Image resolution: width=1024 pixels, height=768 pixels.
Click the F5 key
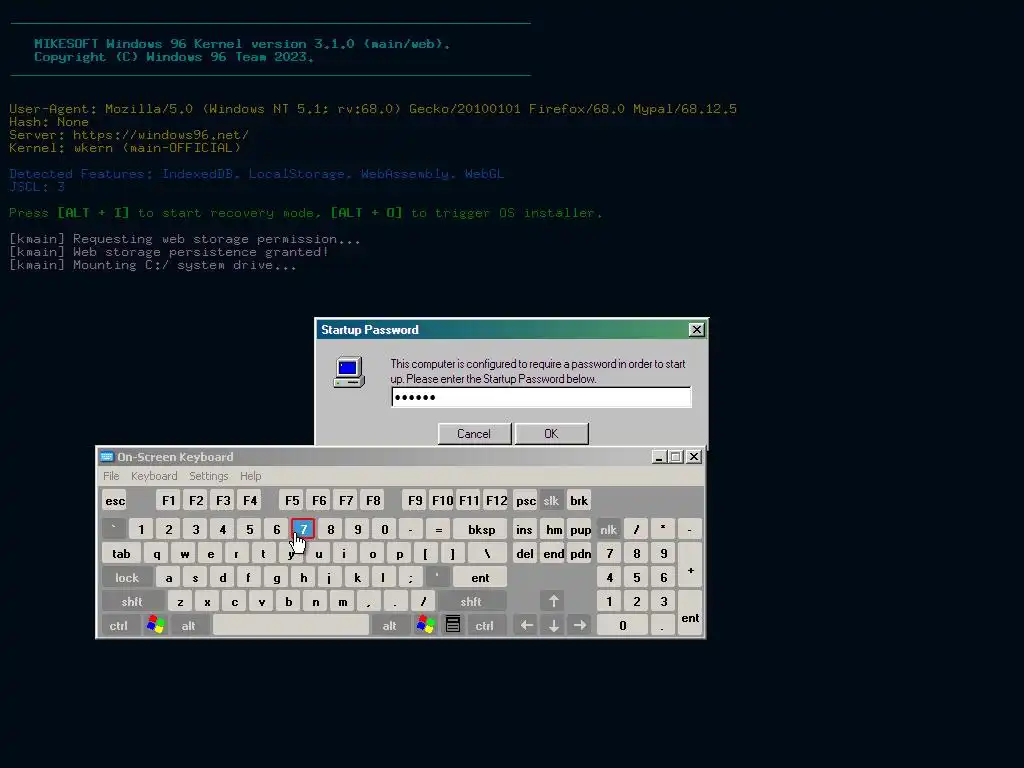tap(292, 500)
